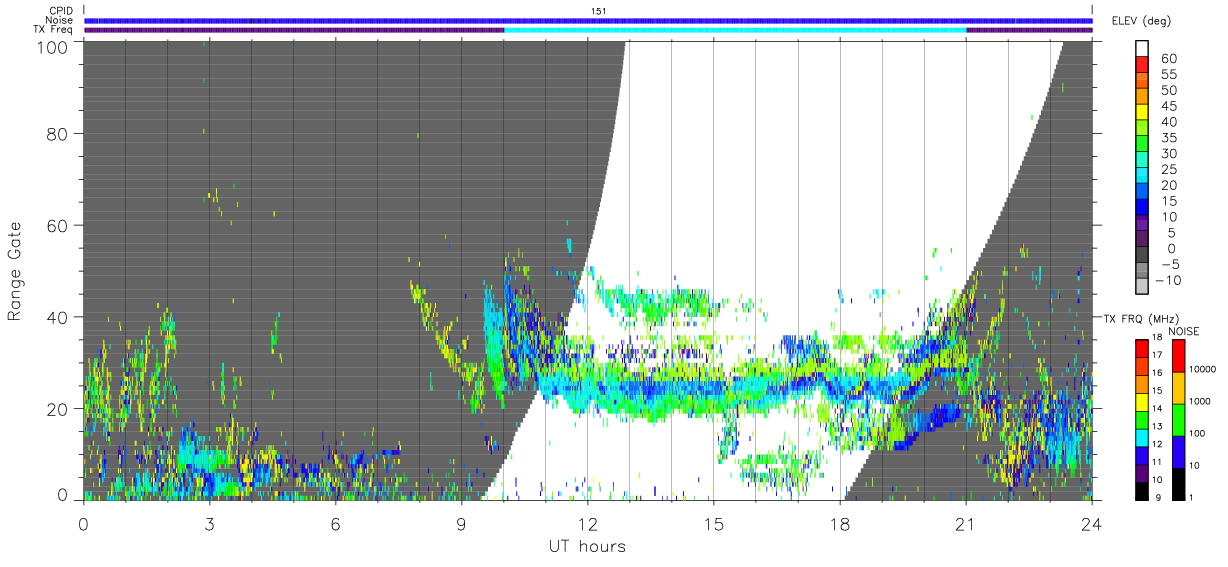Screen dimensions: 1228x567
Task: Click the ELEV colorbar label '−5'
Action: point(1169,264)
